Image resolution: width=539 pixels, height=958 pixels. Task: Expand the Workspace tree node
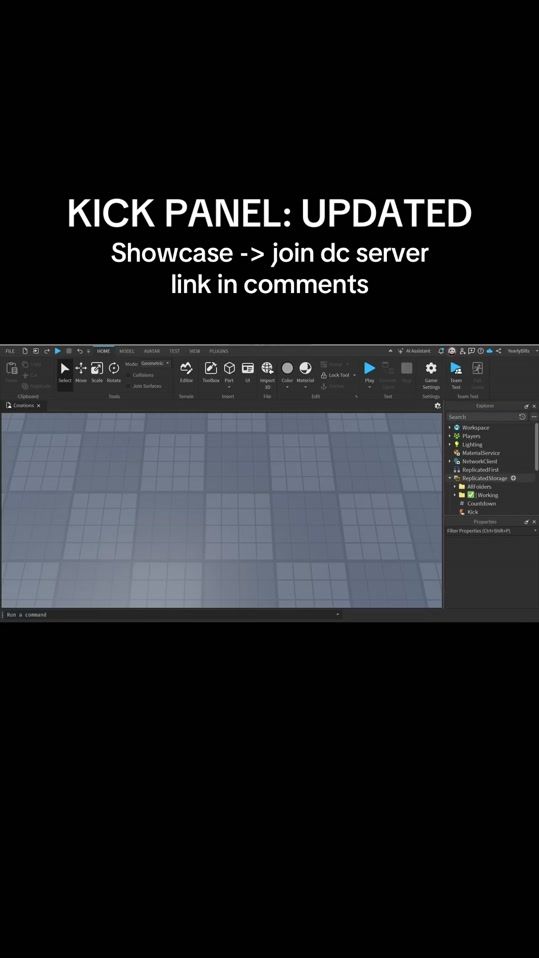pyautogui.click(x=450, y=428)
